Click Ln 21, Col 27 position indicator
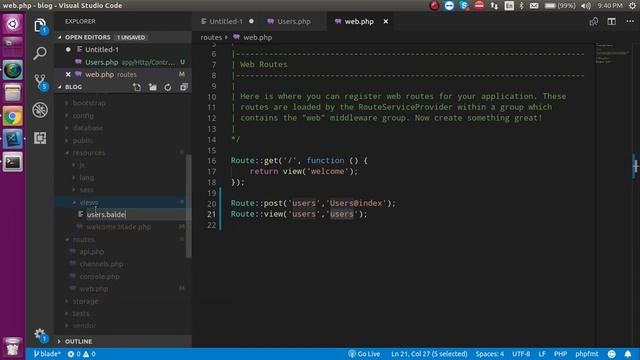 429,354
